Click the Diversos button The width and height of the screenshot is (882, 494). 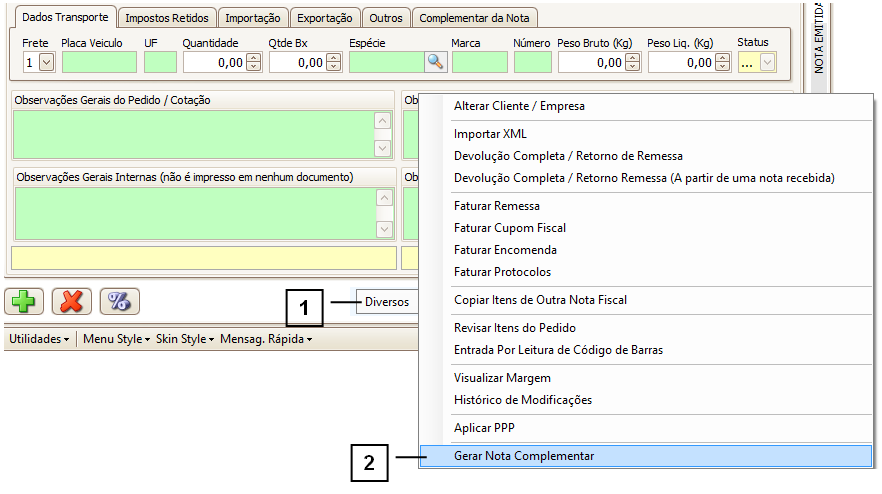point(386,302)
